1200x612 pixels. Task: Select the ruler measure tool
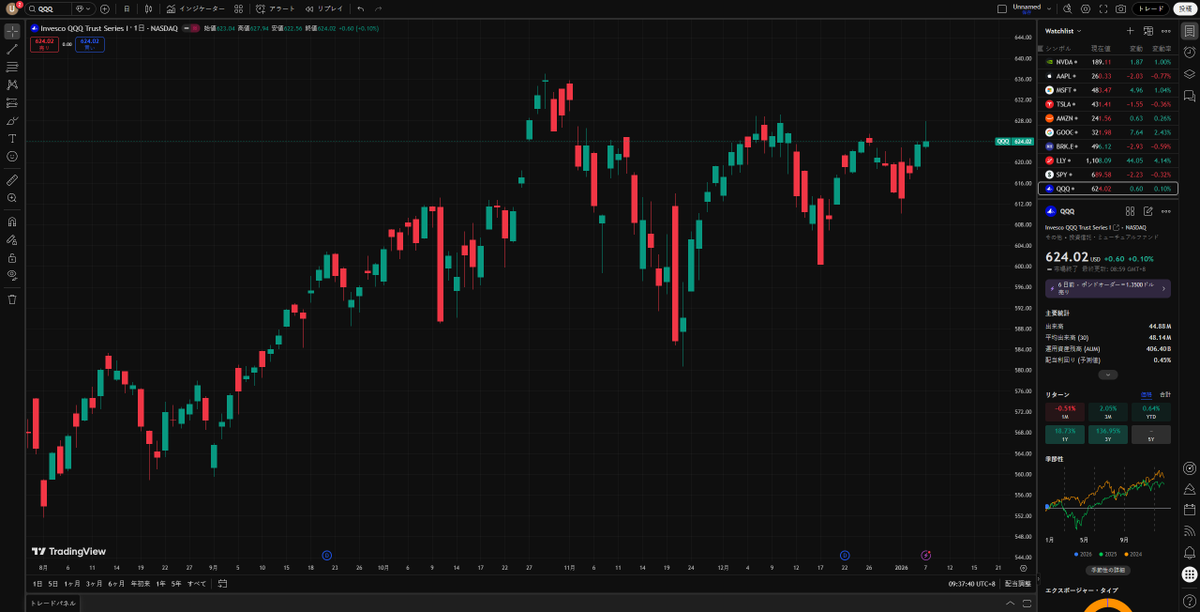[12, 180]
